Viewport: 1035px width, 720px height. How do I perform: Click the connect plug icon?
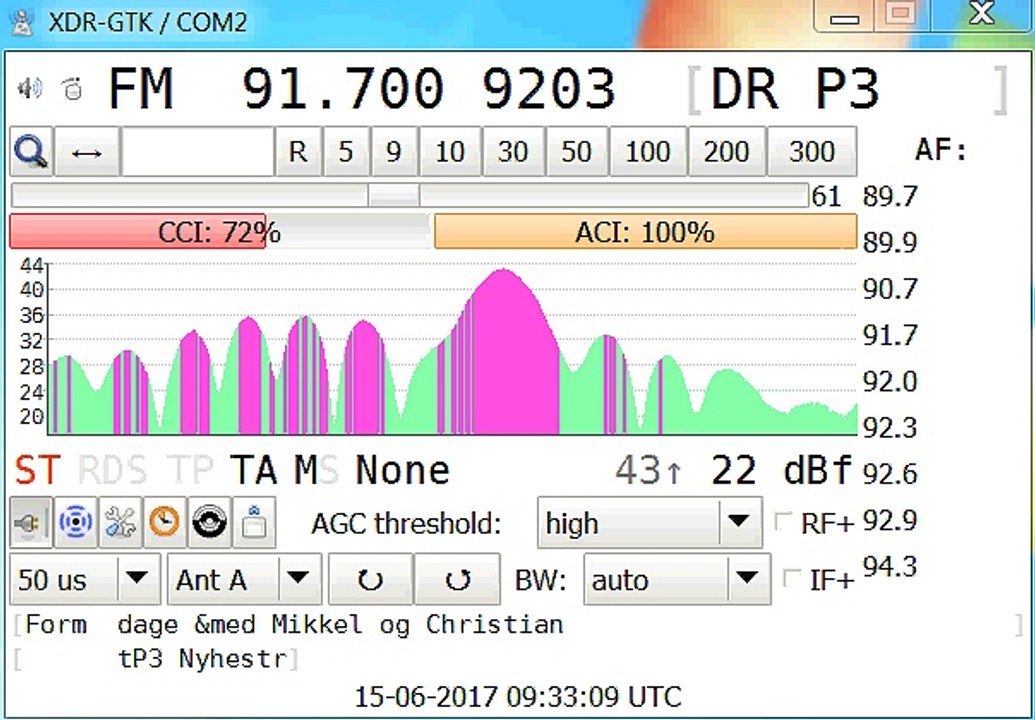pos(30,523)
